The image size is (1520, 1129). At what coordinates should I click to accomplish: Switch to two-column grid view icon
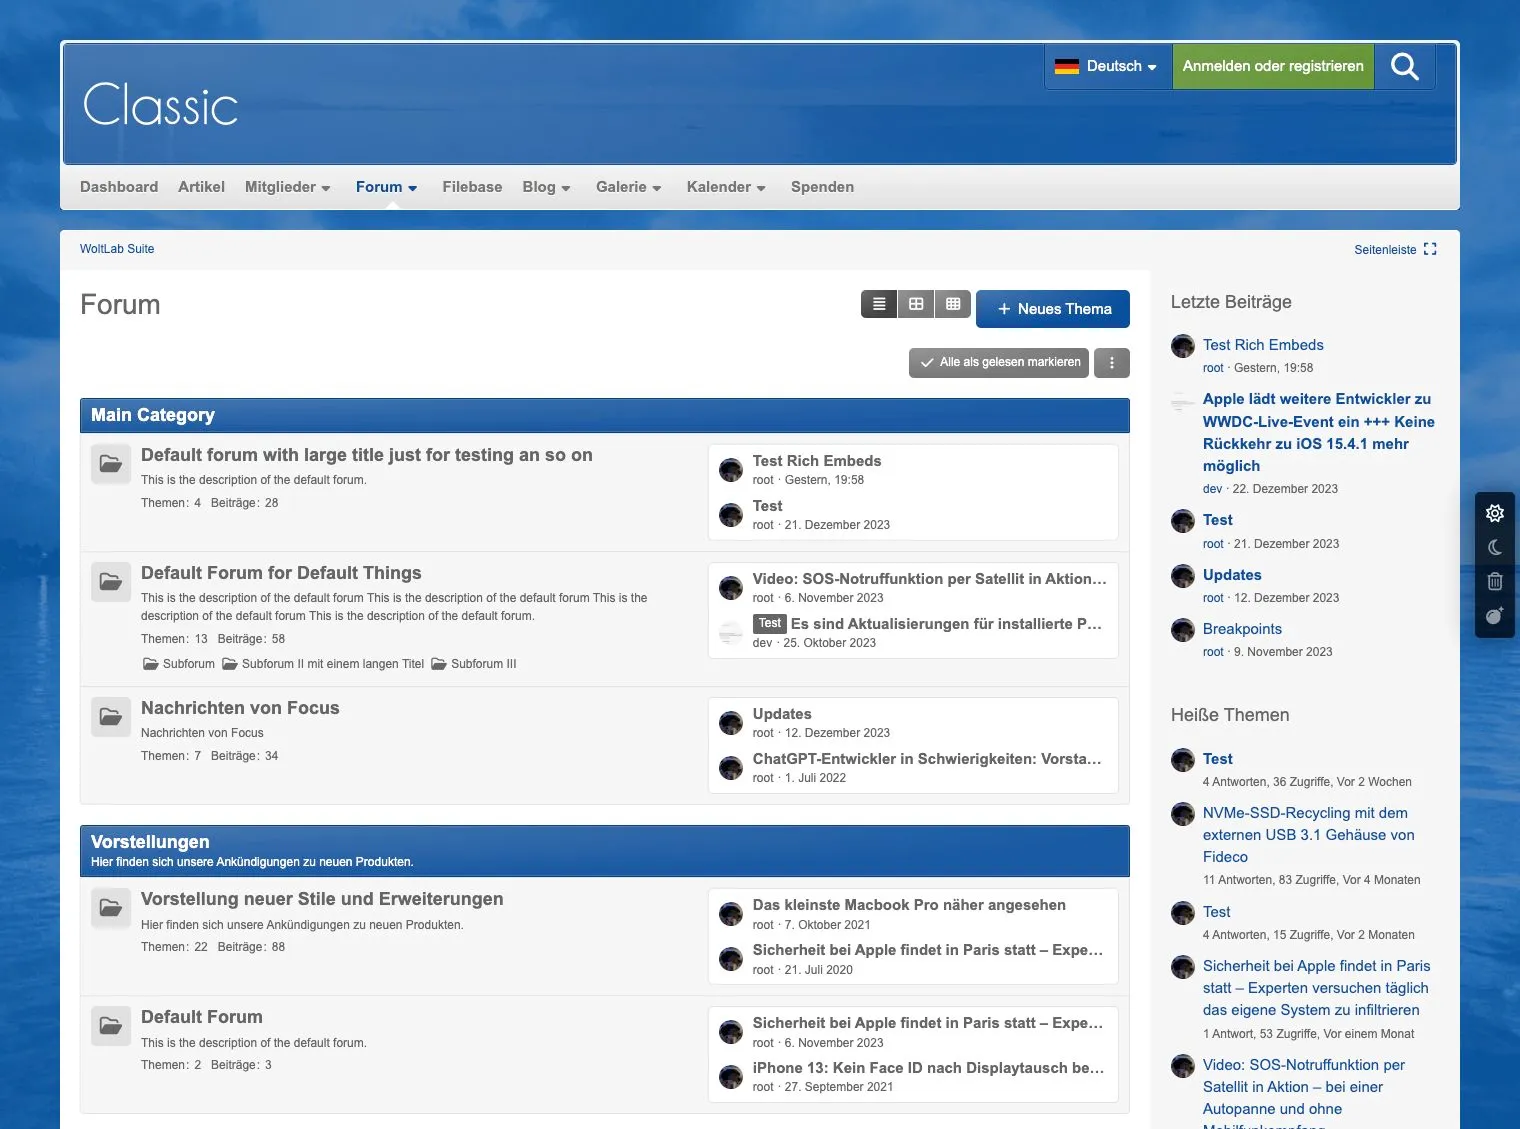coord(916,304)
